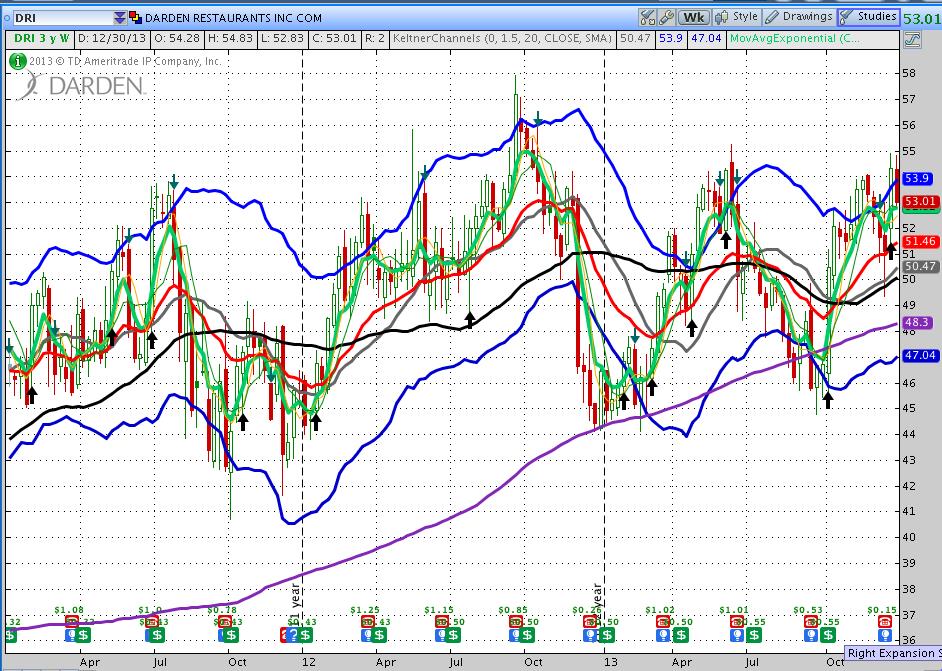Click the date value 'D: 12/30/13'
The width and height of the screenshot is (942, 671).
tap(112, 39)
